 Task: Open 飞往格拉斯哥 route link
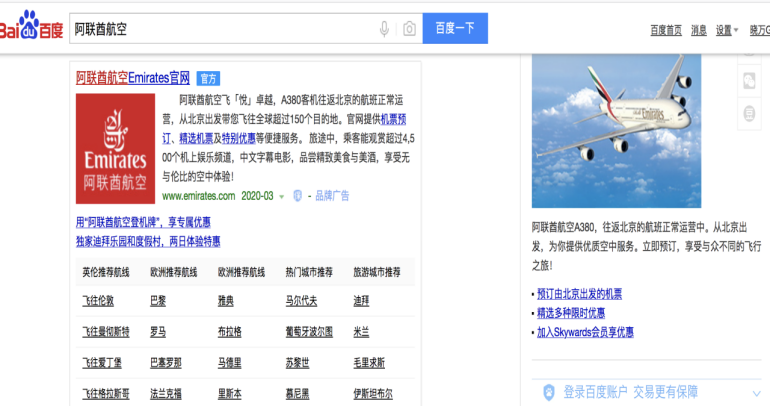(106, 394)
